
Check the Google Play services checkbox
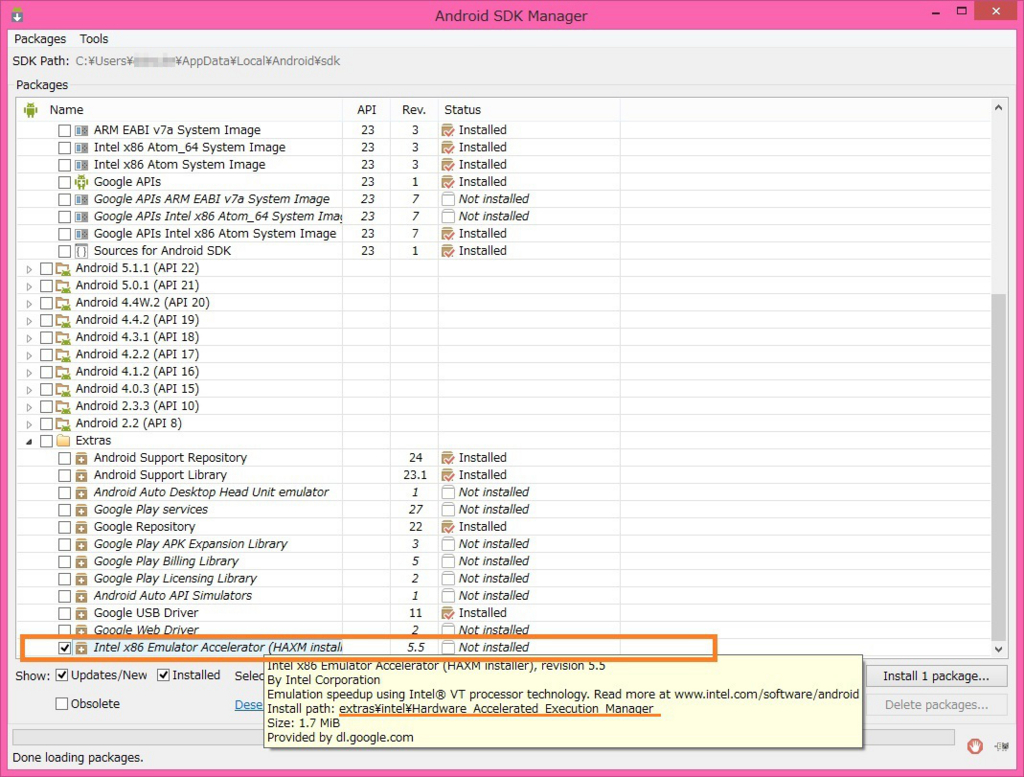64,510
